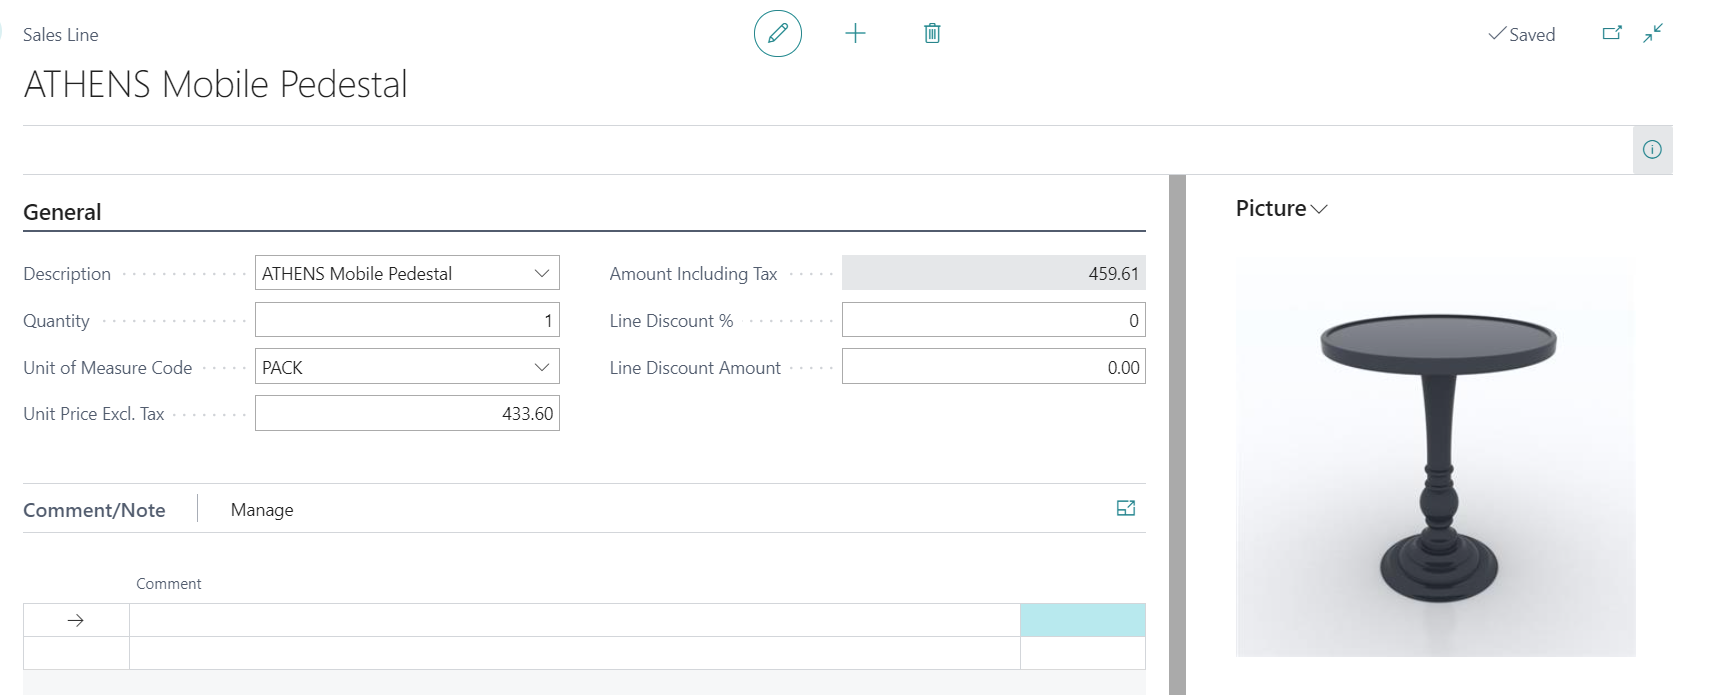Click the Amount Including Tax value
Screen dimensions: 1720x695
click(x=993, y=273)
